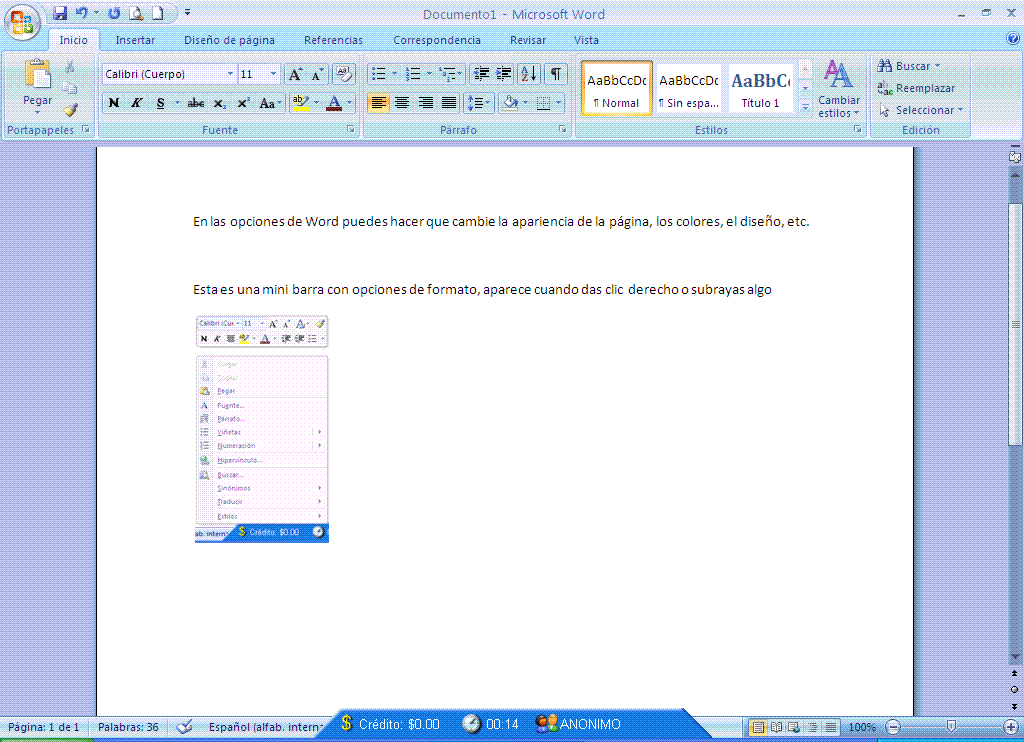This screenshot has height=742, width=1024.
Task: Undo the last action
Action: [x=82, y=13]
